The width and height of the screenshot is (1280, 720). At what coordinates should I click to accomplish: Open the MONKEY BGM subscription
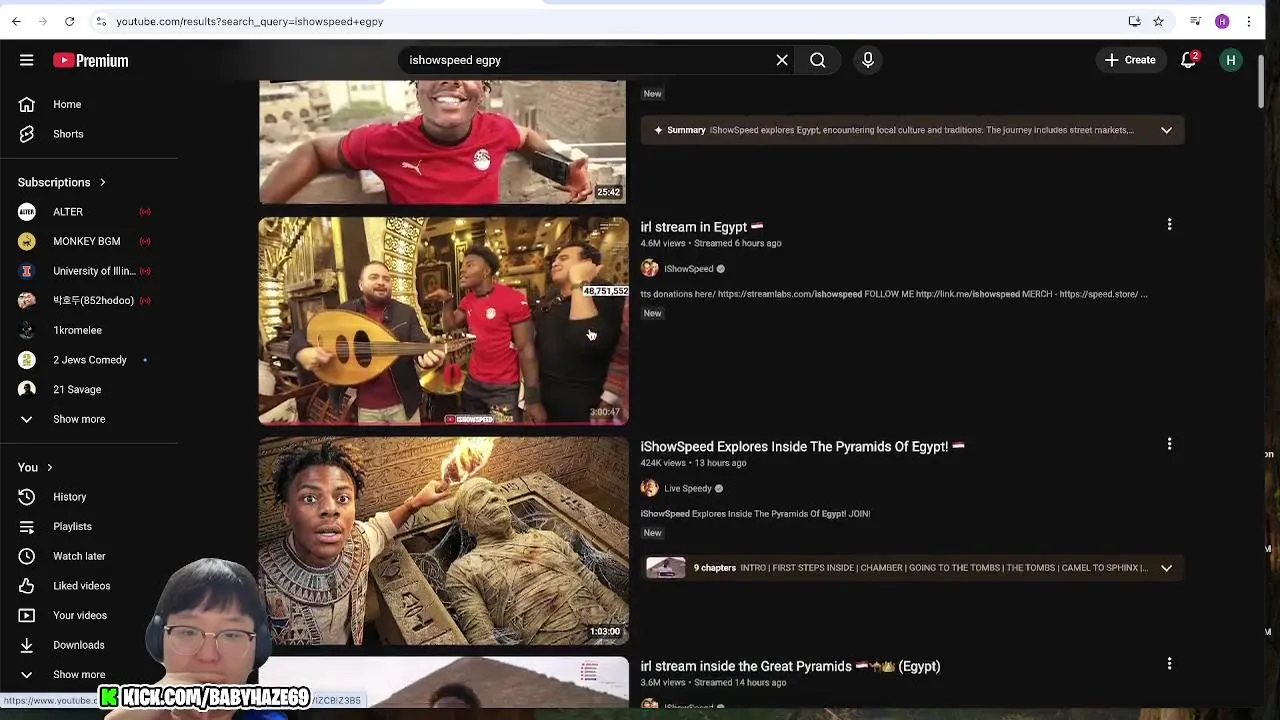pos(89,241)
